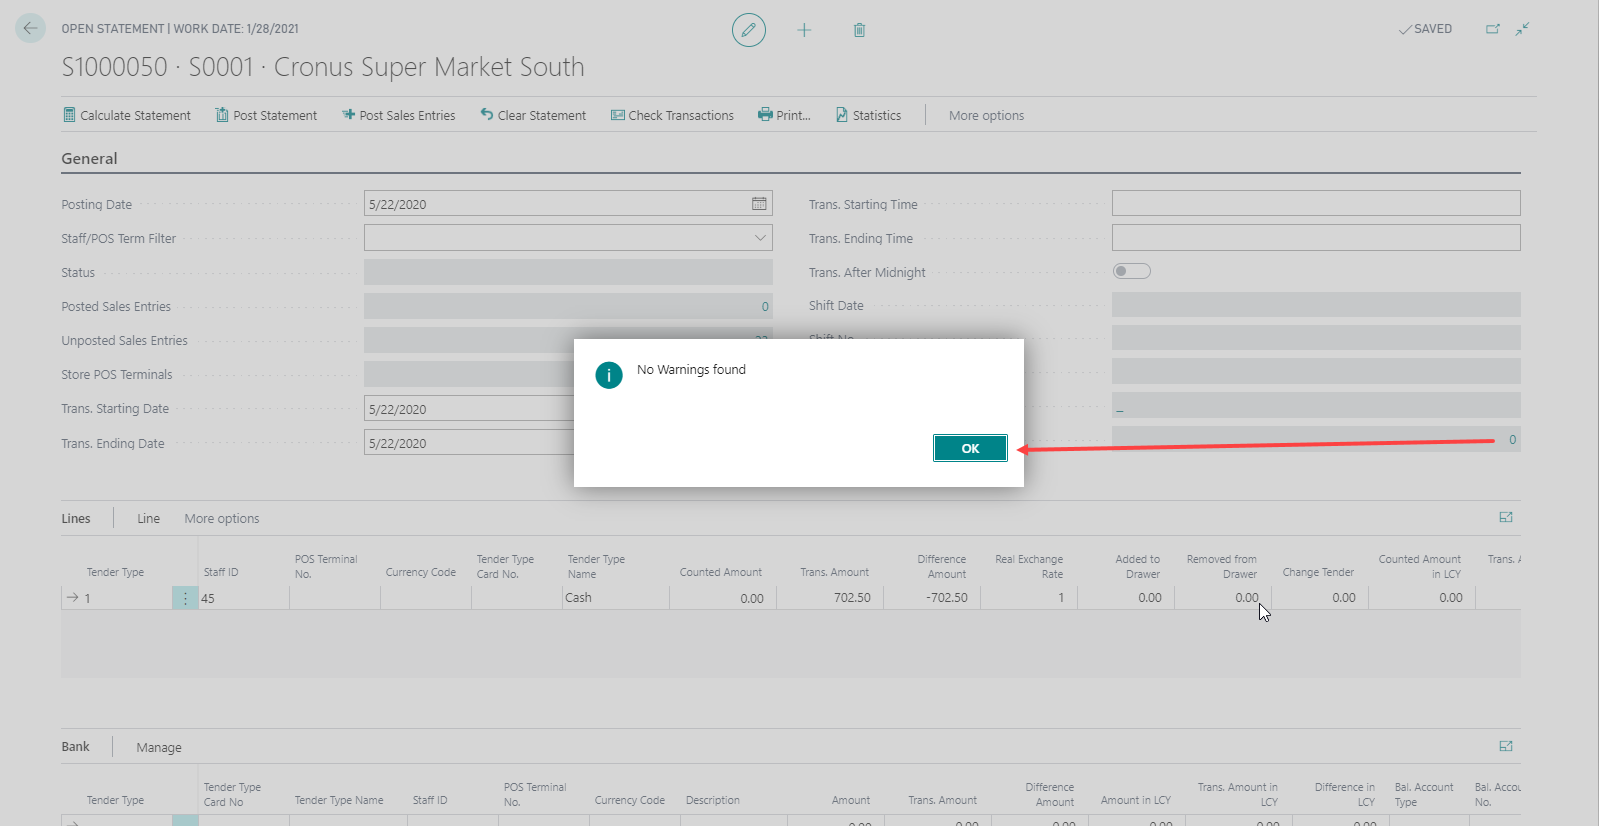Screen dimensions: 1599x826
Task: Click the collapse page arrows icon
Action: click(x=1522, y=29)
